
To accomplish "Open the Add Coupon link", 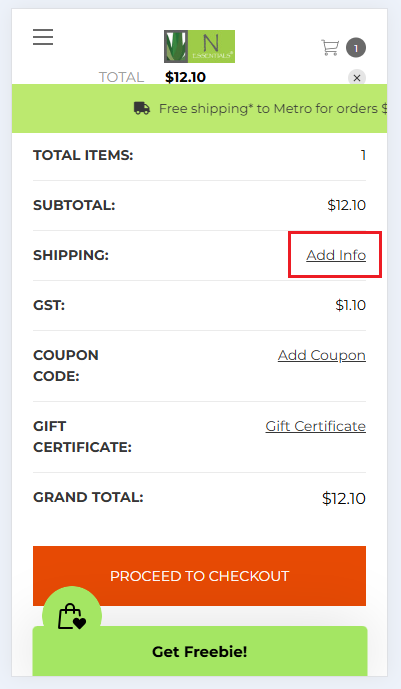I will pyautogui.click(x=322, y=355).
